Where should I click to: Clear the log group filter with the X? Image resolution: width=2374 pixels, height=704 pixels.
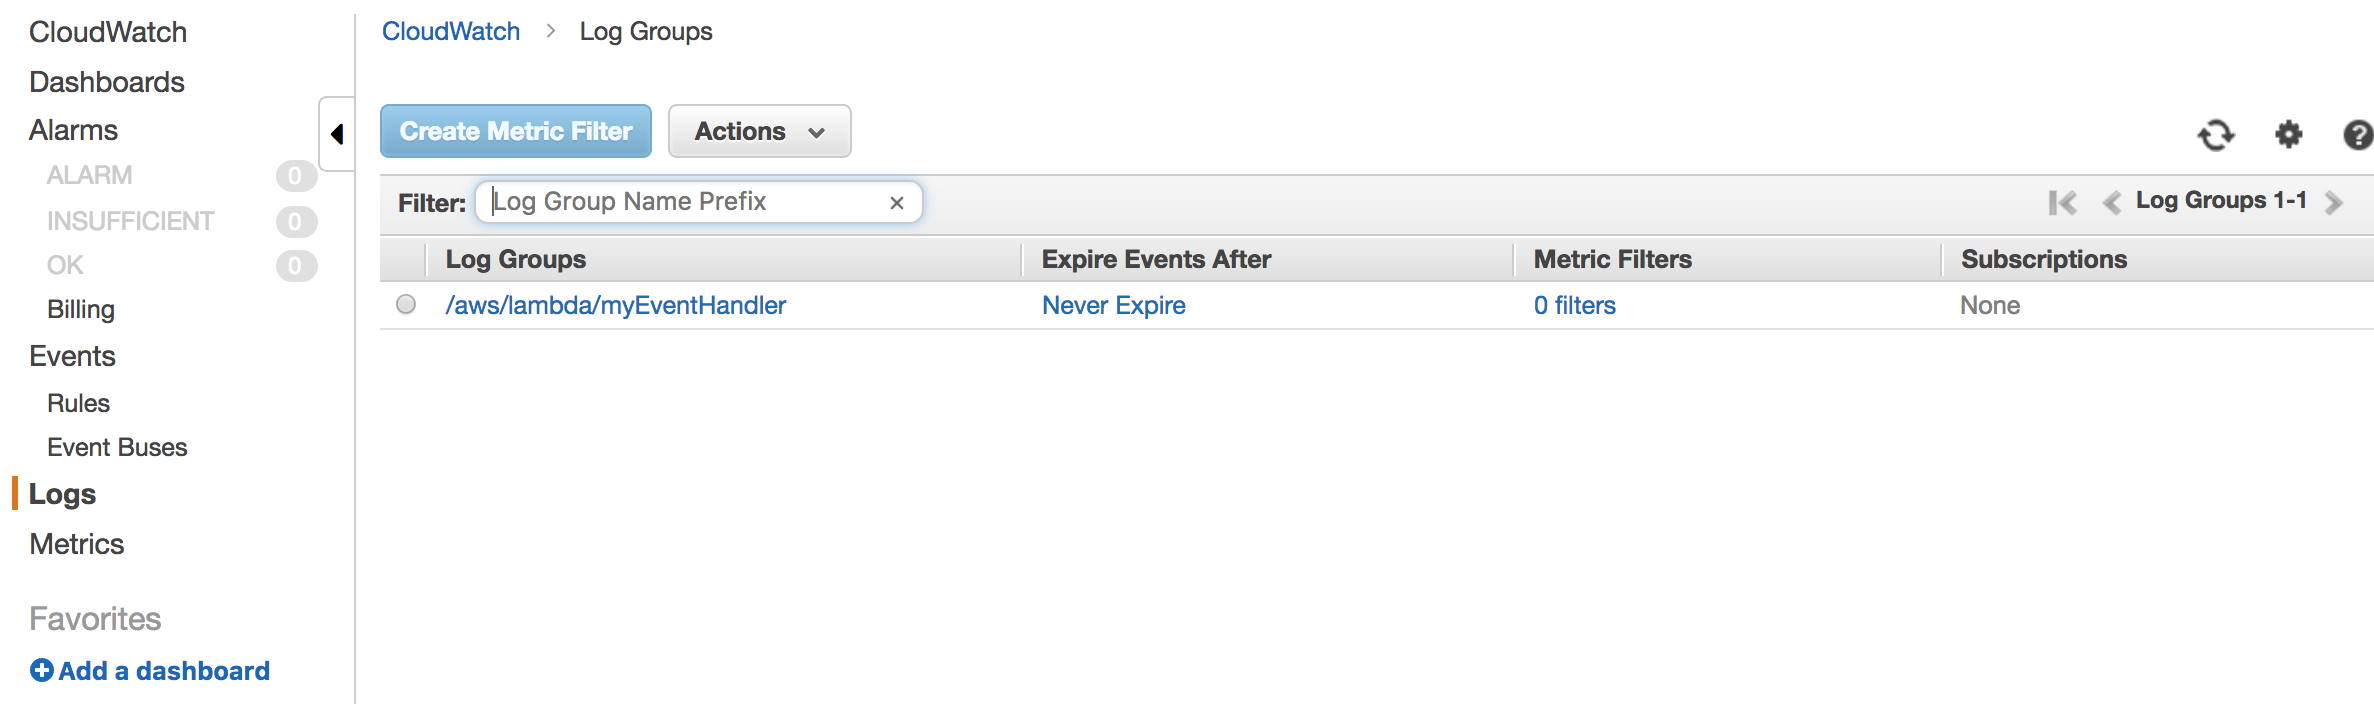click(x=896, y=202)
